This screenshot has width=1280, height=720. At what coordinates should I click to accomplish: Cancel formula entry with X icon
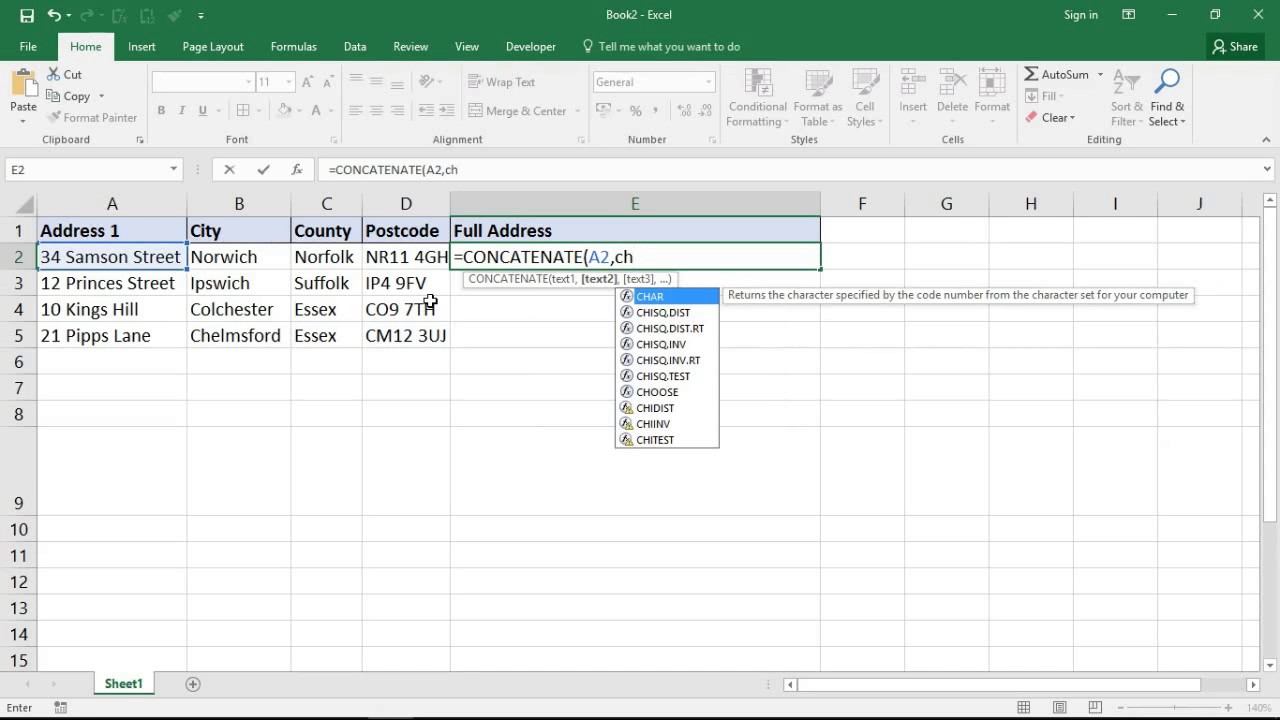[229, 170]
